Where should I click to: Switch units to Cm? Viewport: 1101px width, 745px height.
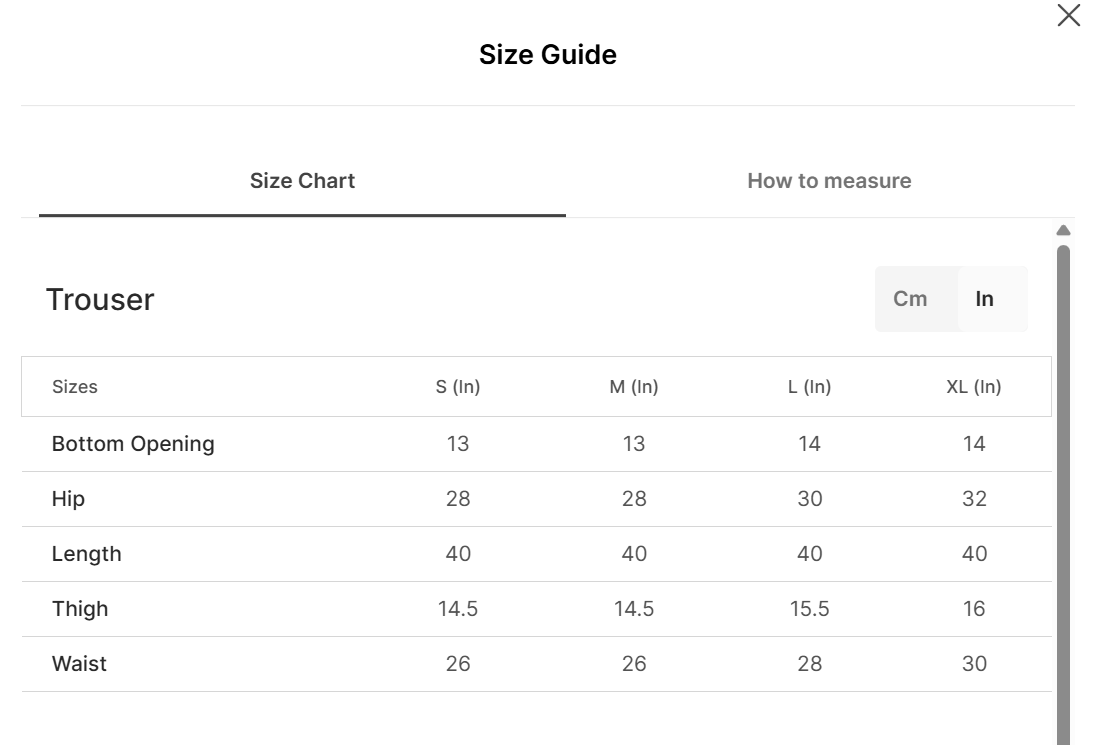point(910,299)
